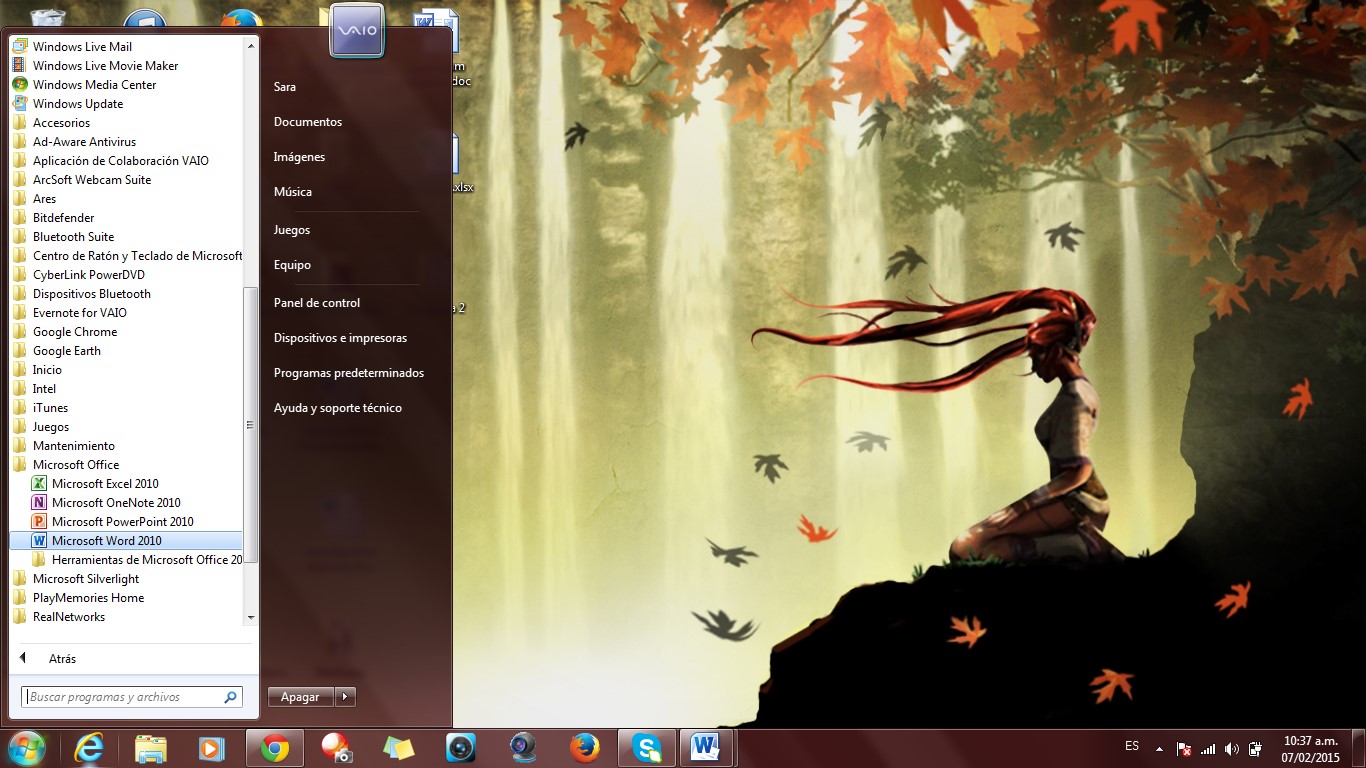Click the Buscar programas y archivos field
Image resolution: width=1366 pixels, height=768 pixels.
tap(132, 697)
